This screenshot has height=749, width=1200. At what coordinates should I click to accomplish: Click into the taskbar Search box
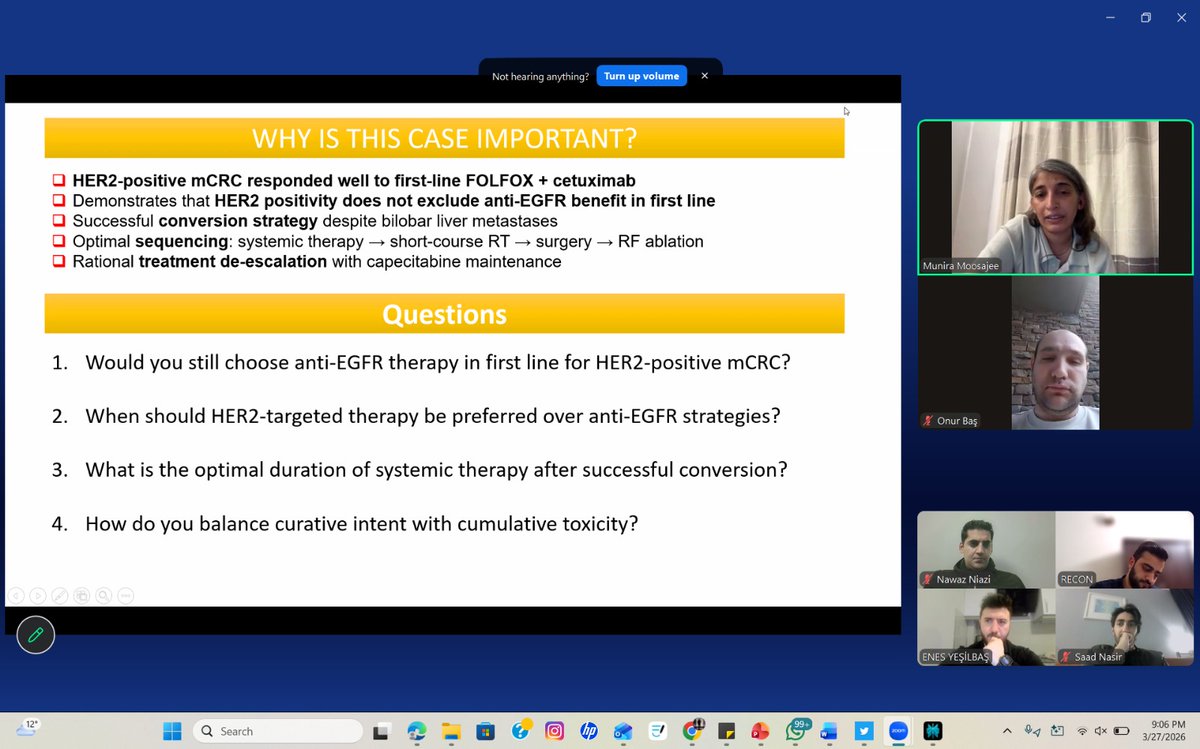278,730
